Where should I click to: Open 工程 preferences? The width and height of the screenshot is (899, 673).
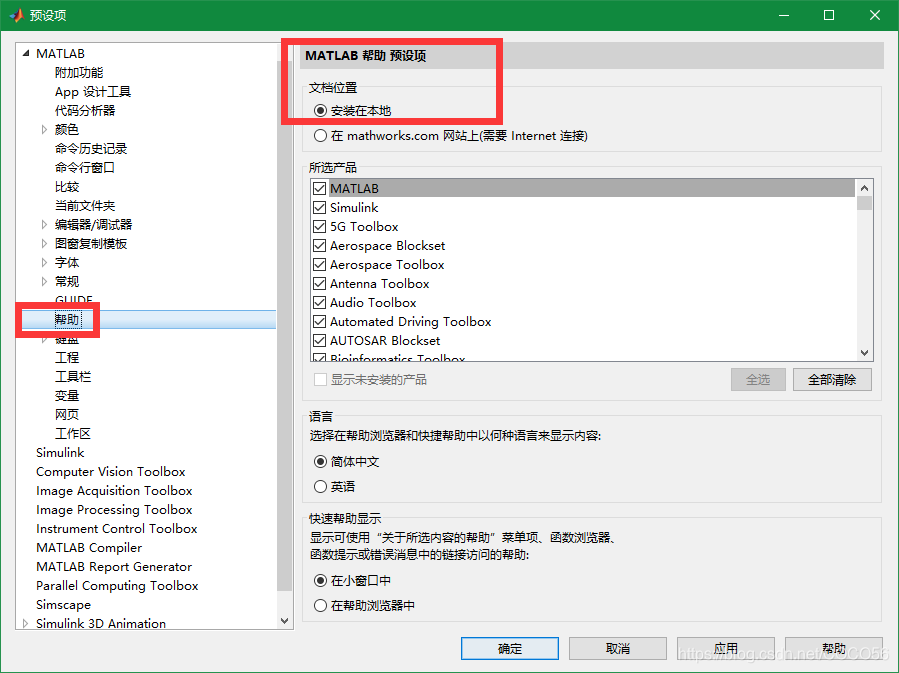[x=67, y=357]
